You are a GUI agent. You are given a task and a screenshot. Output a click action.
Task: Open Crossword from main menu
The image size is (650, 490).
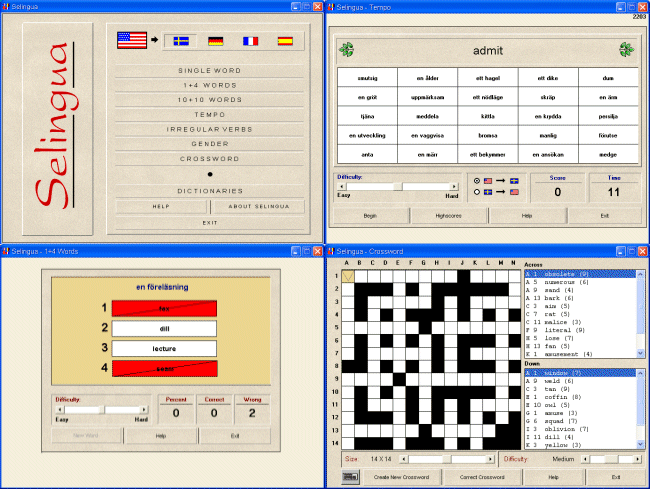[x=210, y=159]
